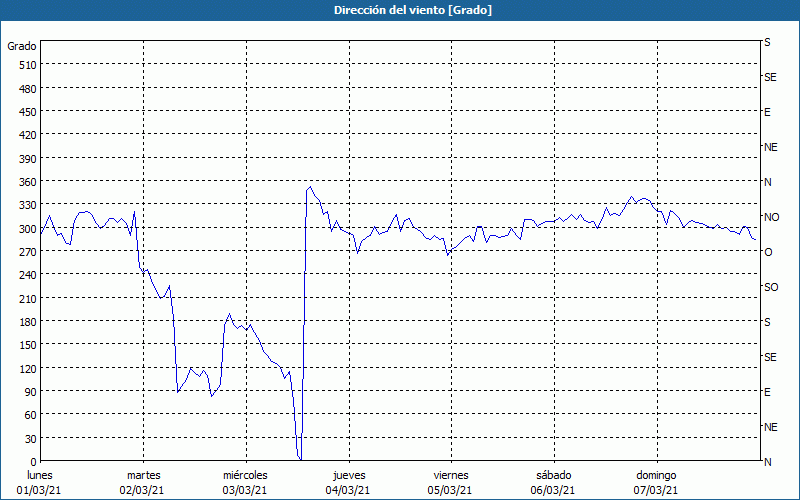Click the 'viernes' day label
The image size is (800, 500).
click(x=451, y=476)
